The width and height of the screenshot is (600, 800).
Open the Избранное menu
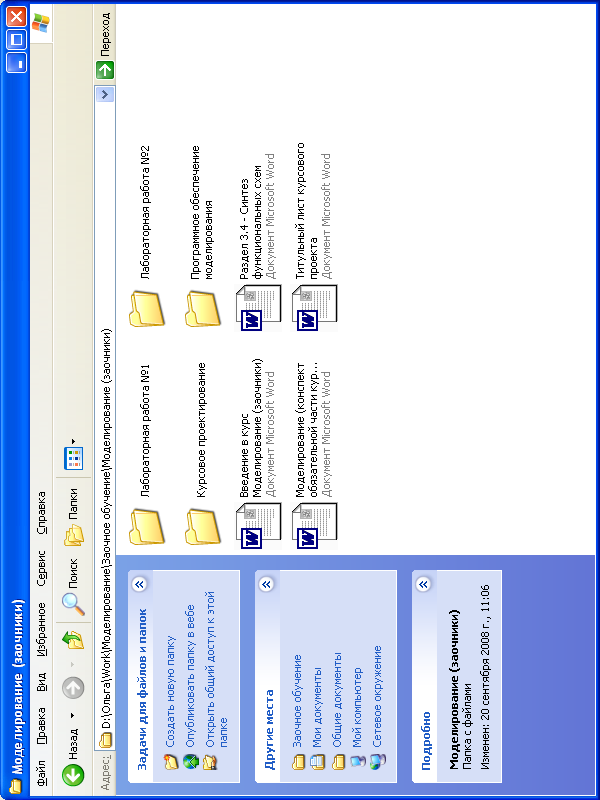click(x=41, y=629)
